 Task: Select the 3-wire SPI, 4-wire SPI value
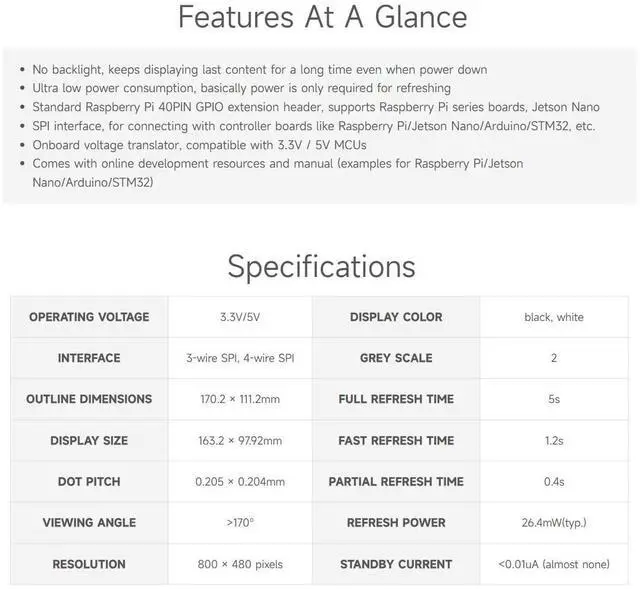tap(240, 358)
